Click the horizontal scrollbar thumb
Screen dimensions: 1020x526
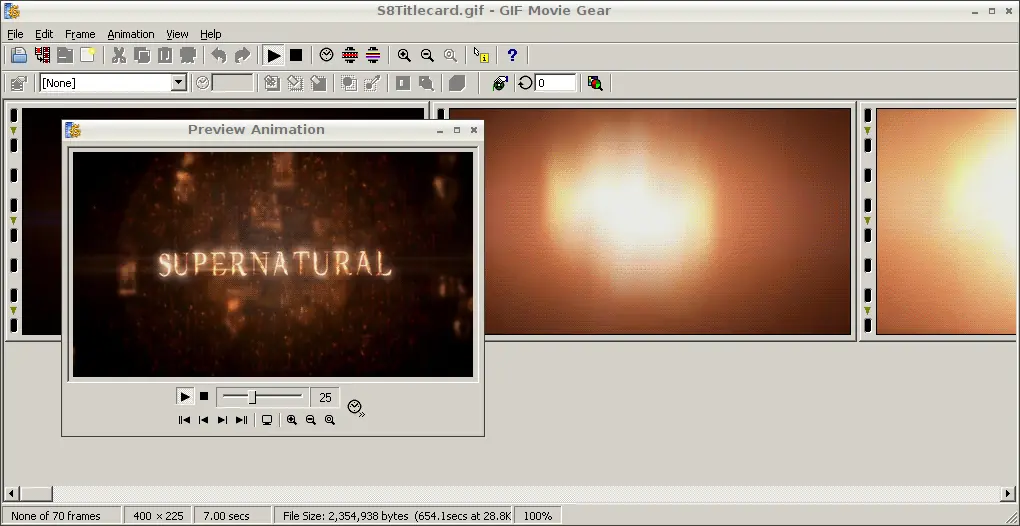pos(36,494)
